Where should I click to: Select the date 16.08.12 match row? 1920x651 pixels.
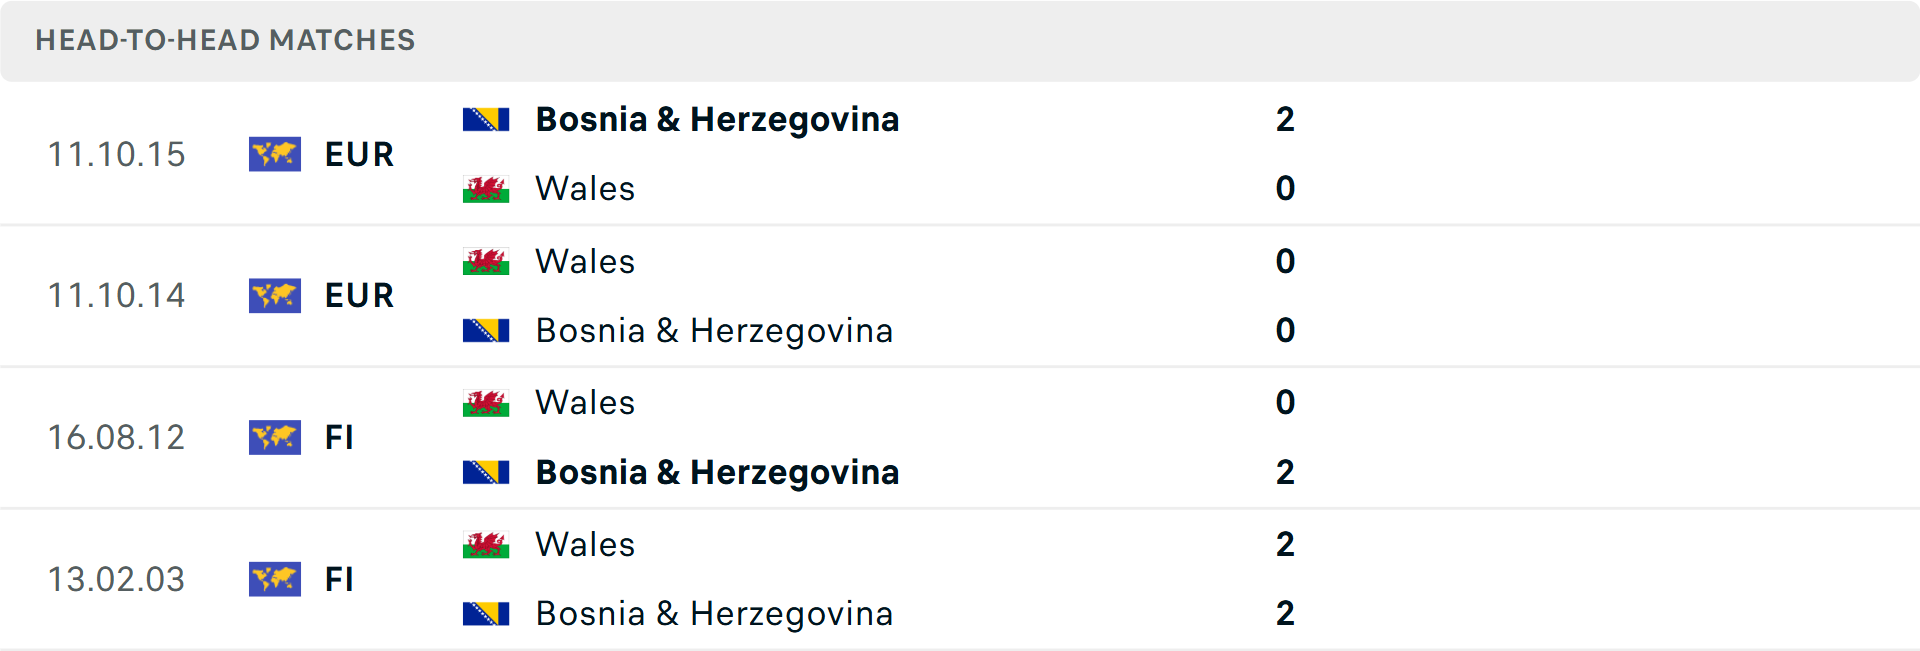117,438
